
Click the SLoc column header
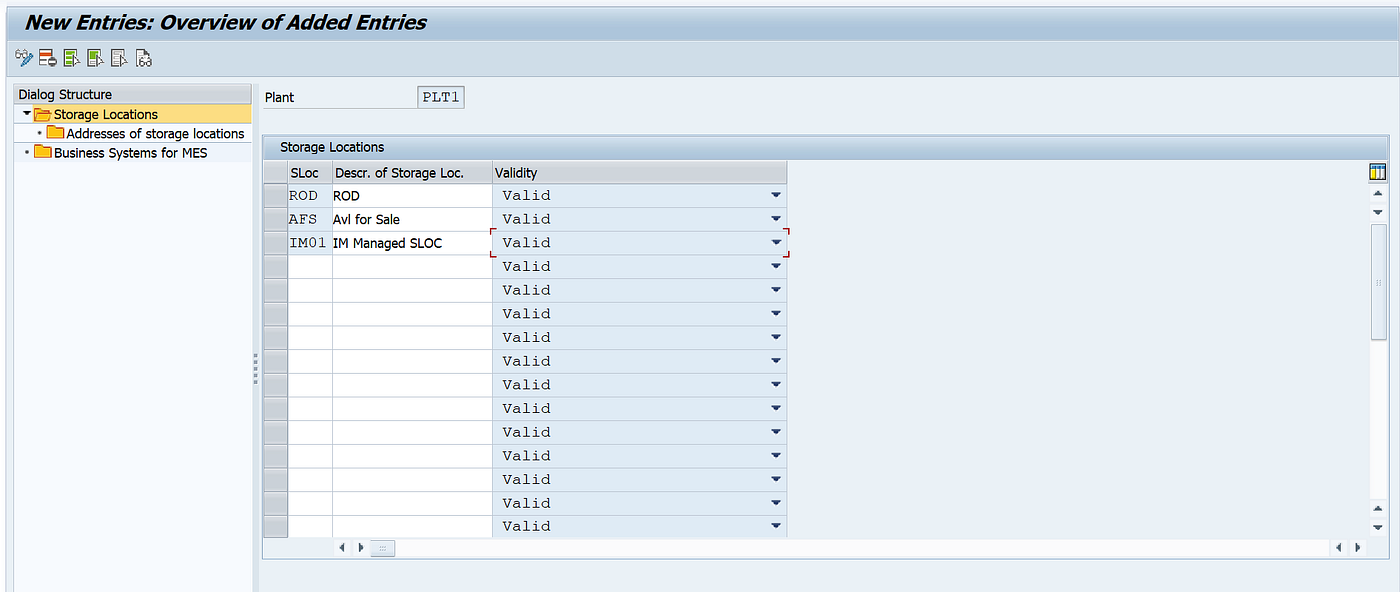[x=310, y=172]
